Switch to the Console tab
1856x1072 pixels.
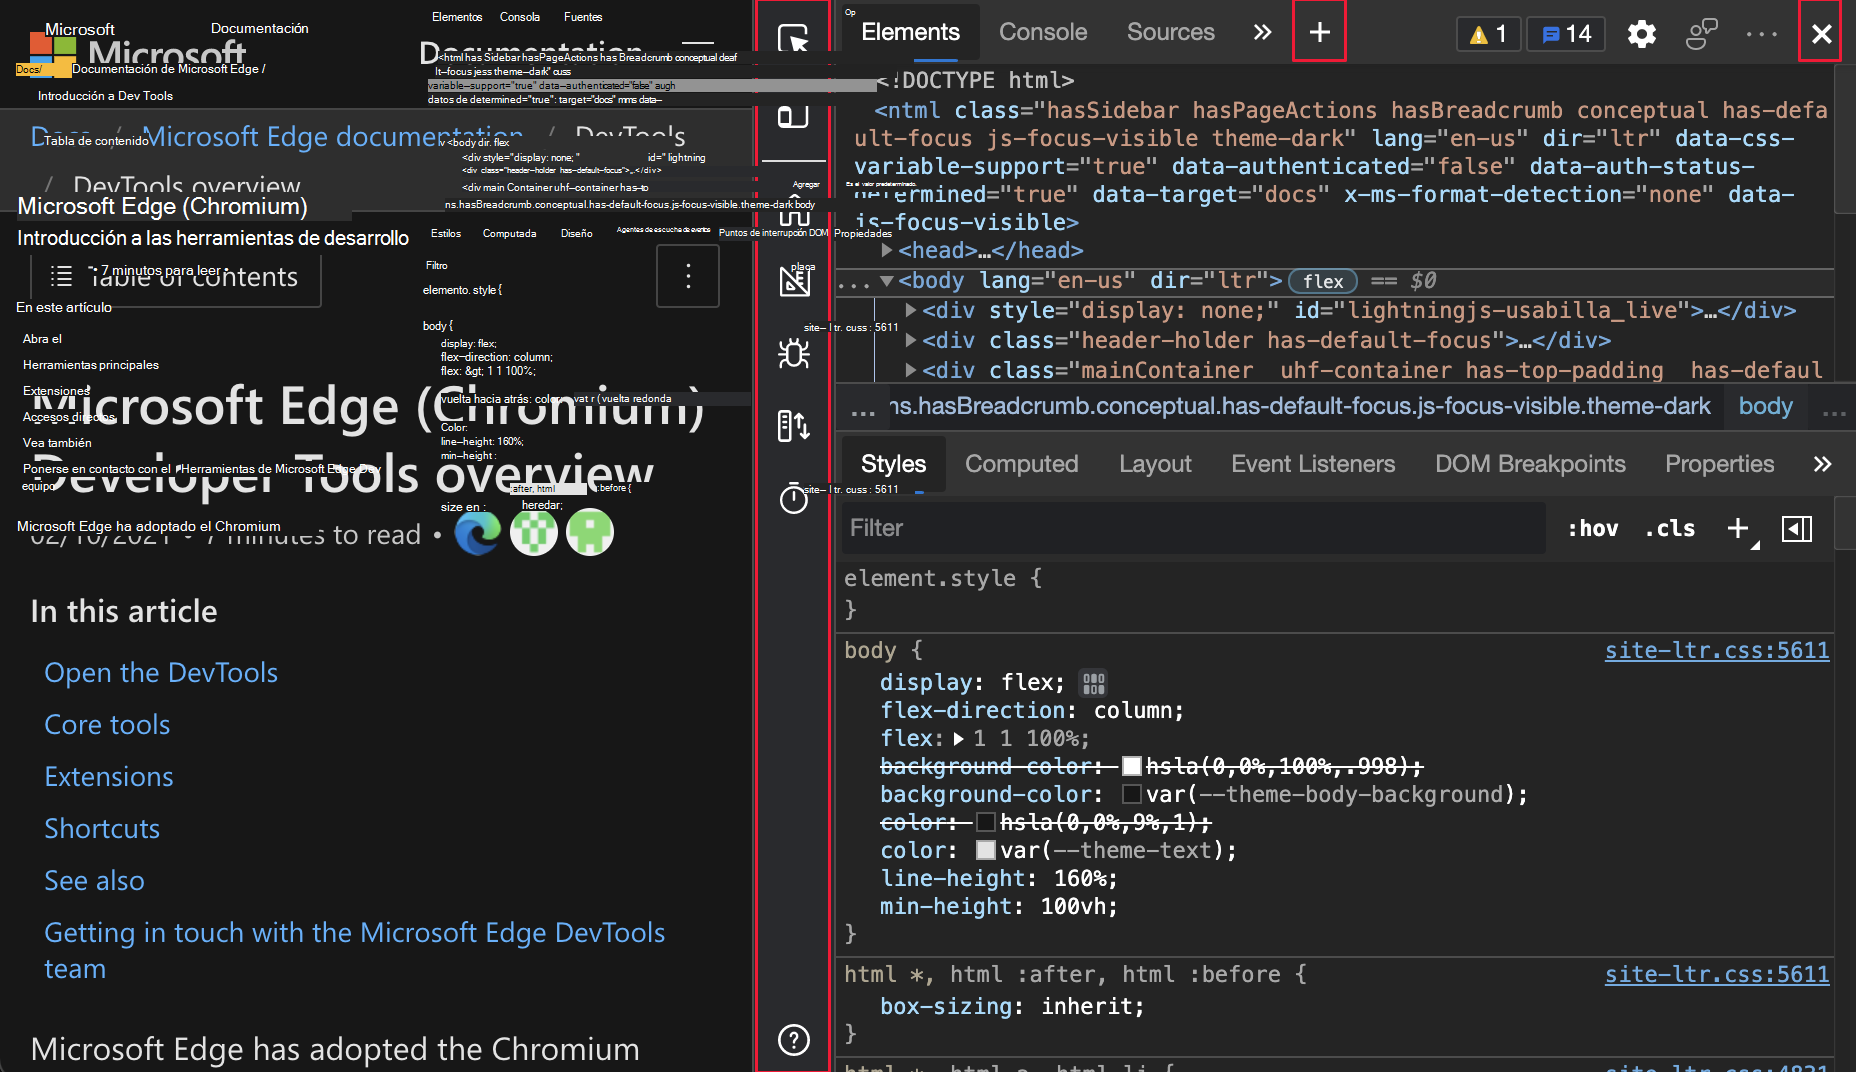pos(1043,32)
